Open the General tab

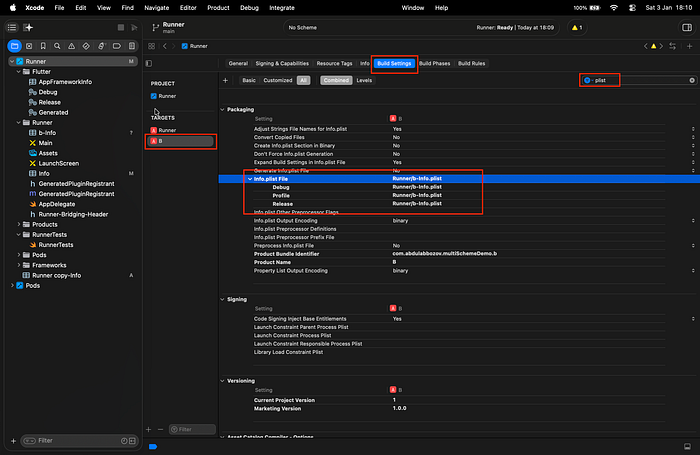(238, 63)
